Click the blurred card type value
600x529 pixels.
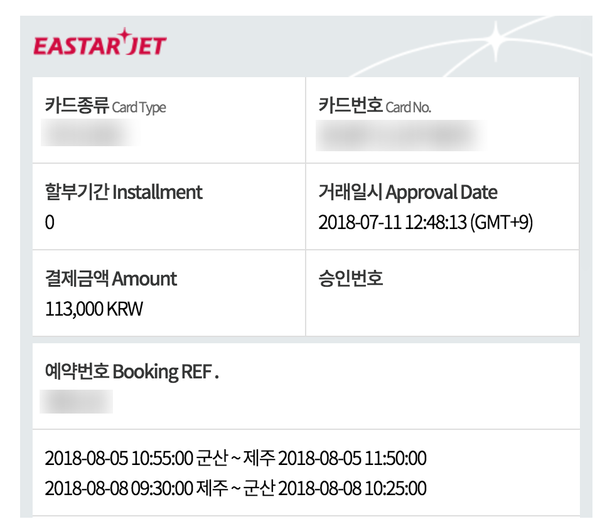pos(90,132)
